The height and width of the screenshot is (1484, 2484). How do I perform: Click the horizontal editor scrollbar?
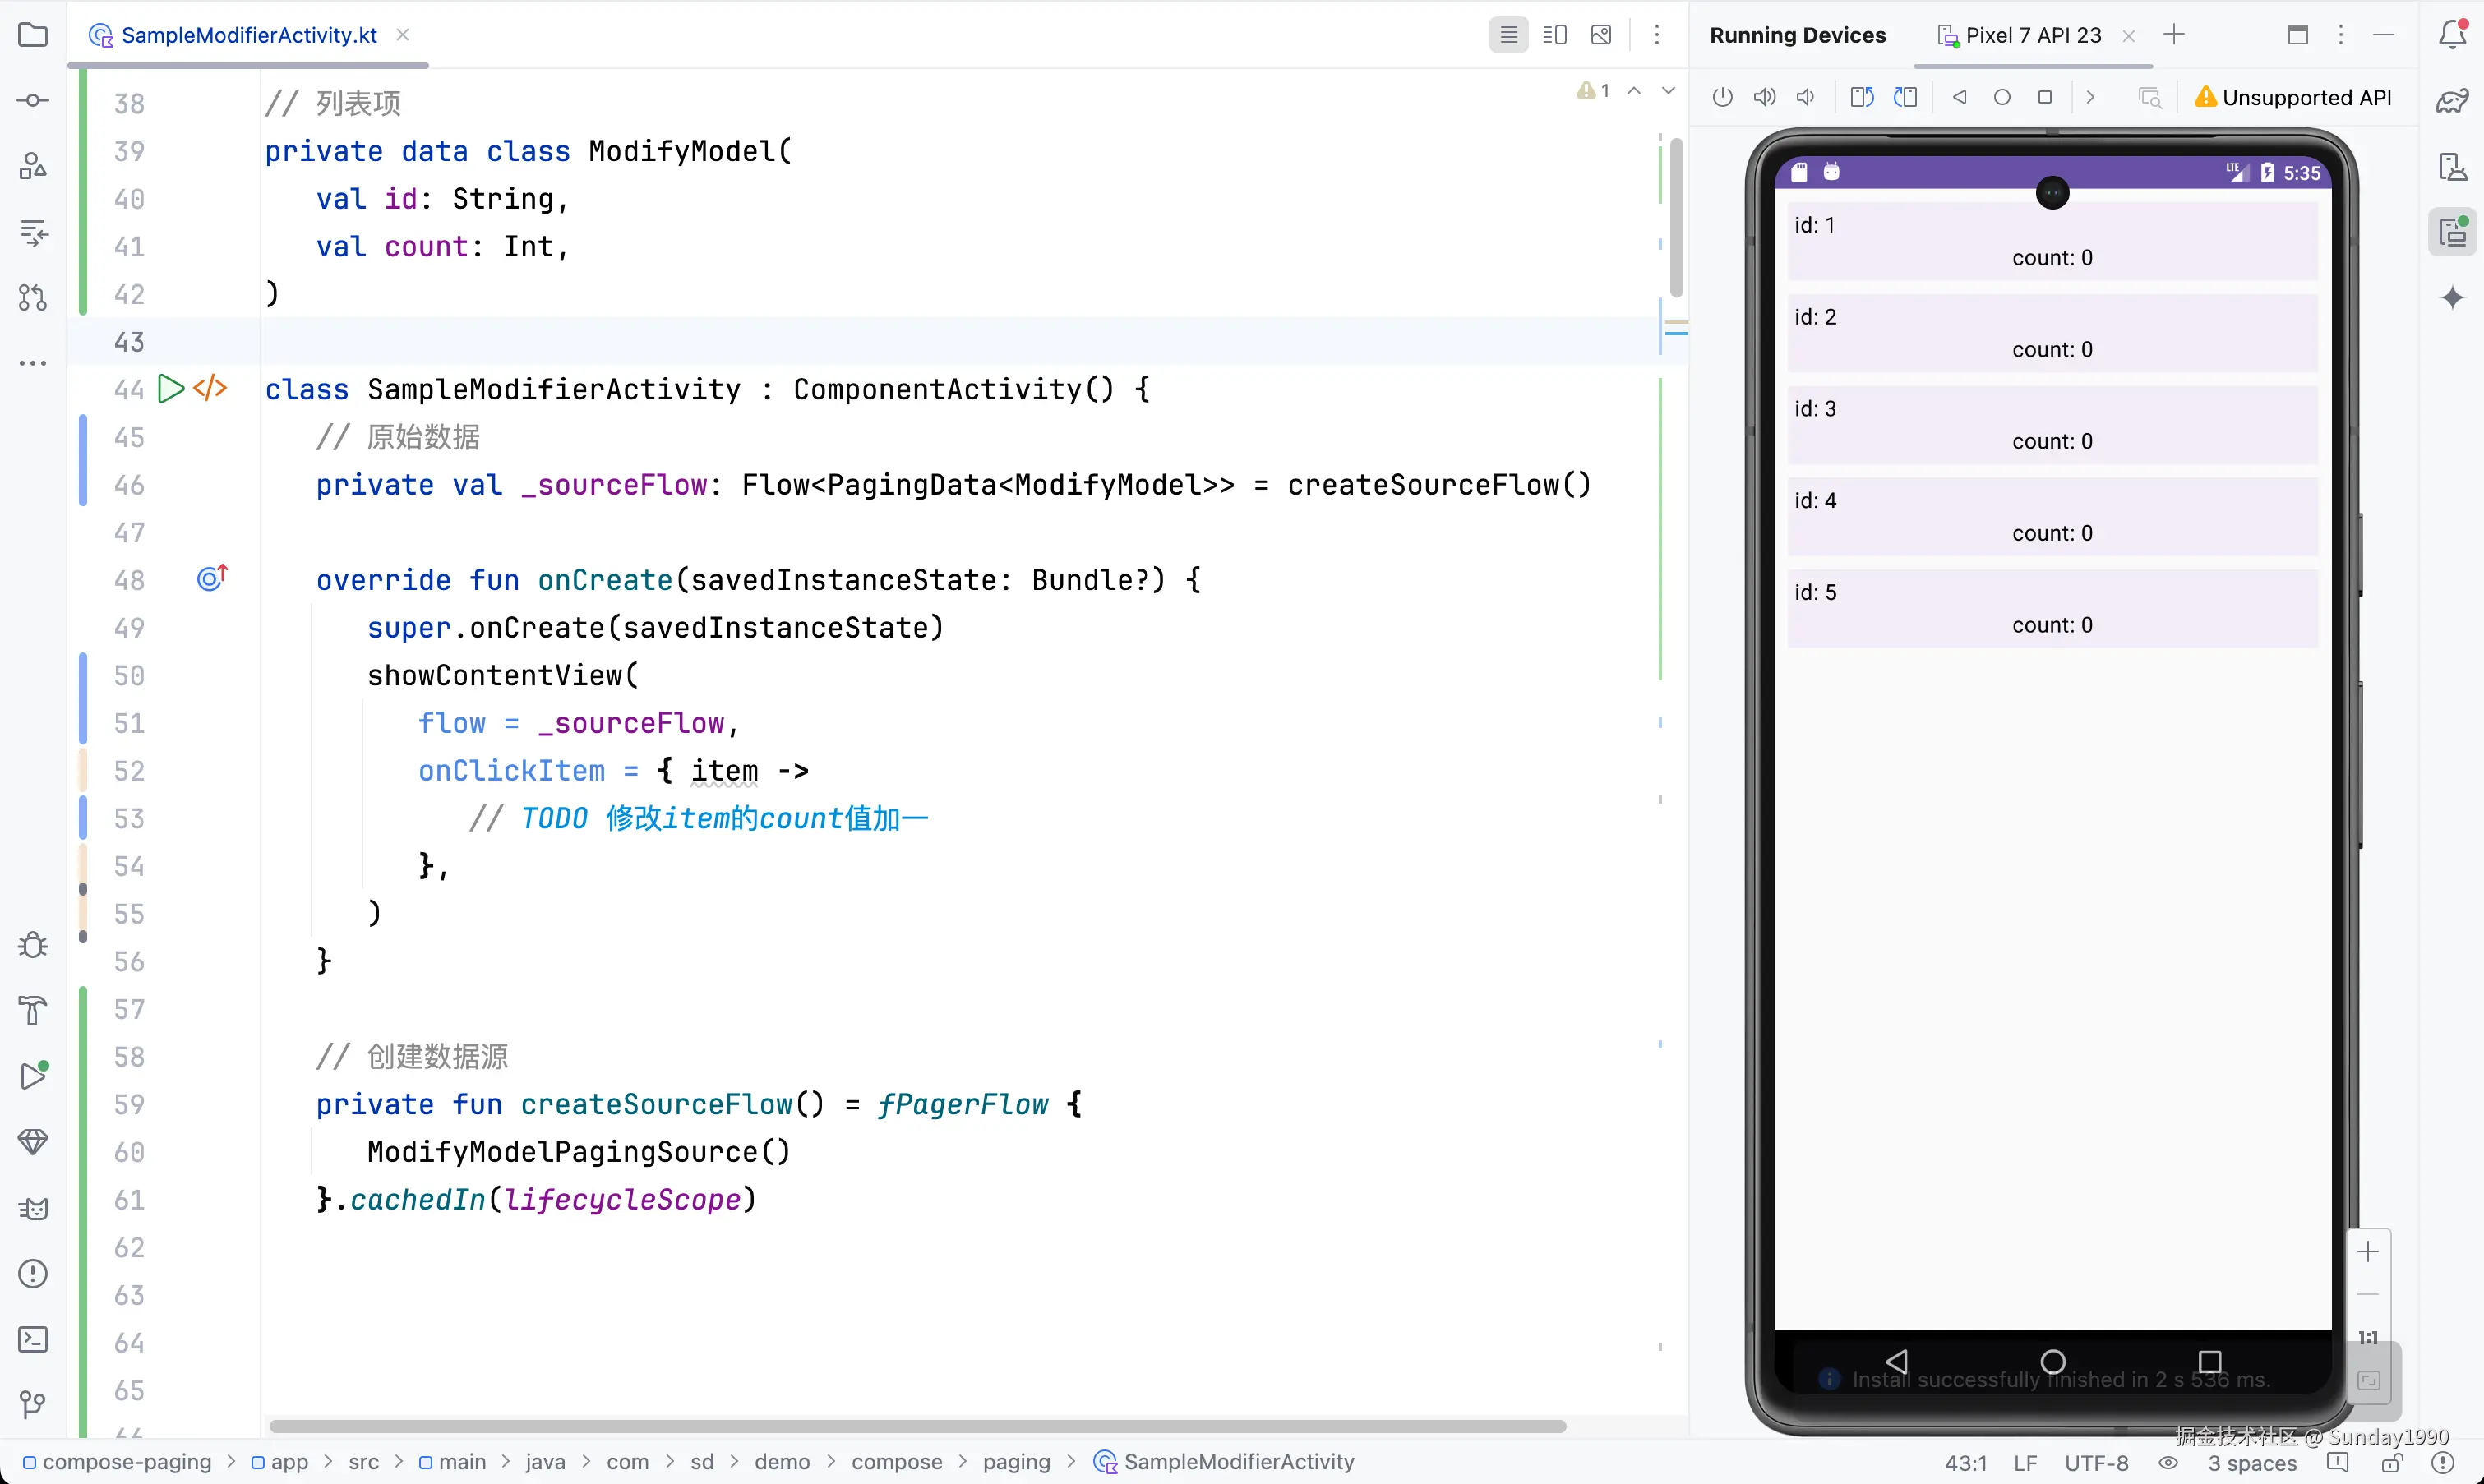tap(916, 1426)
